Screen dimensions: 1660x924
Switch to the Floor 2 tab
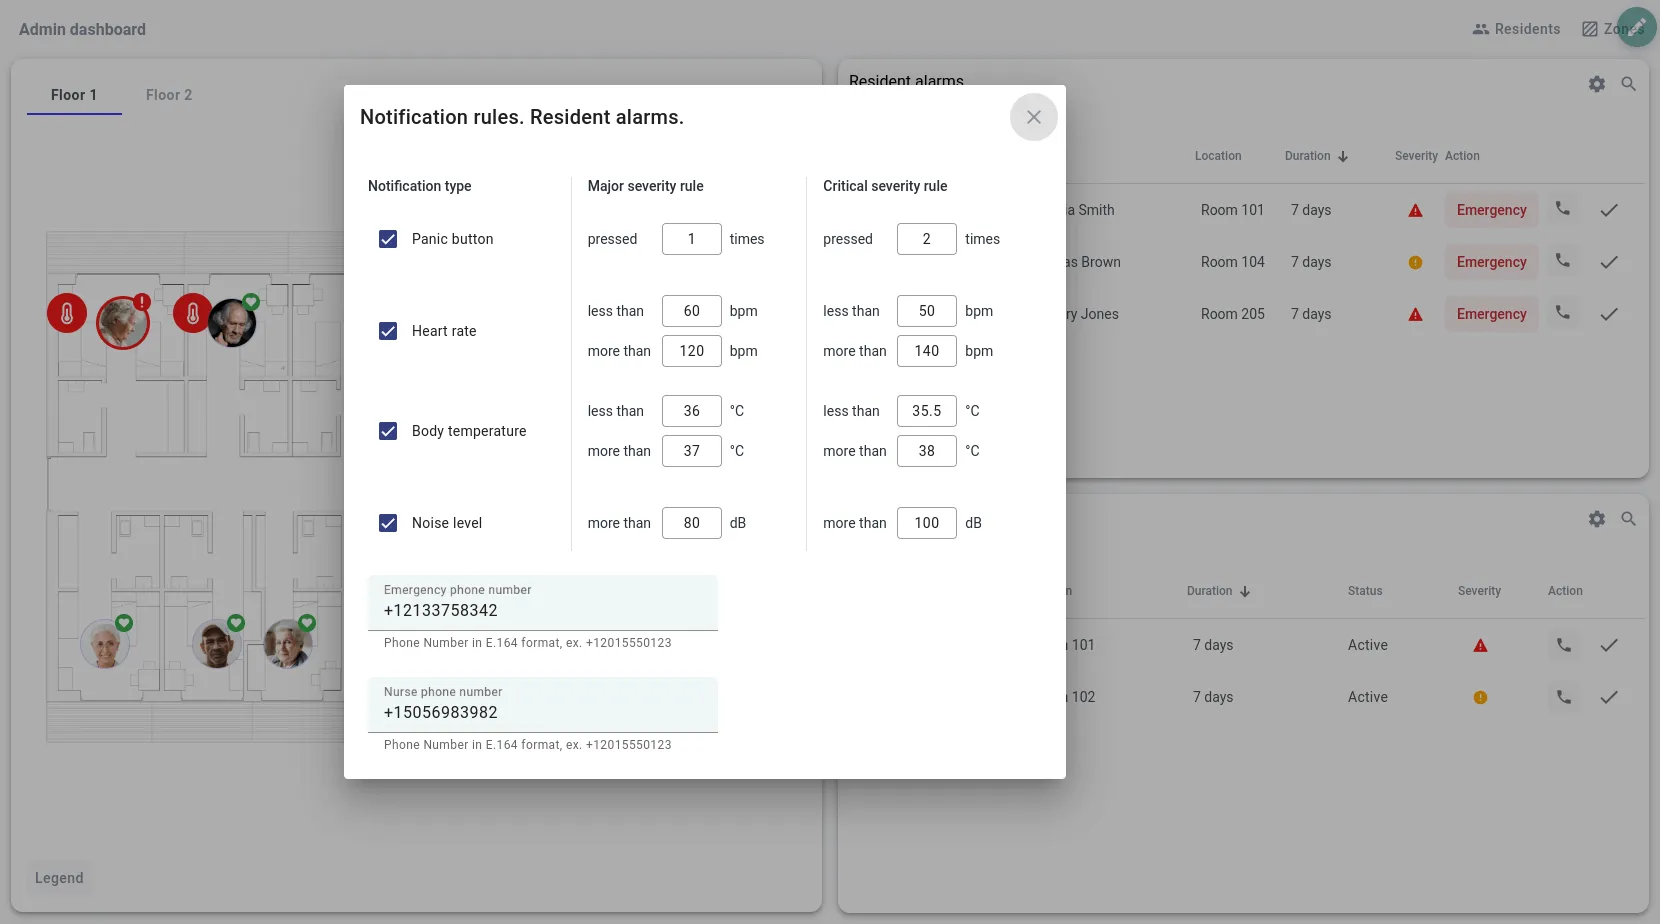[168, 95]
